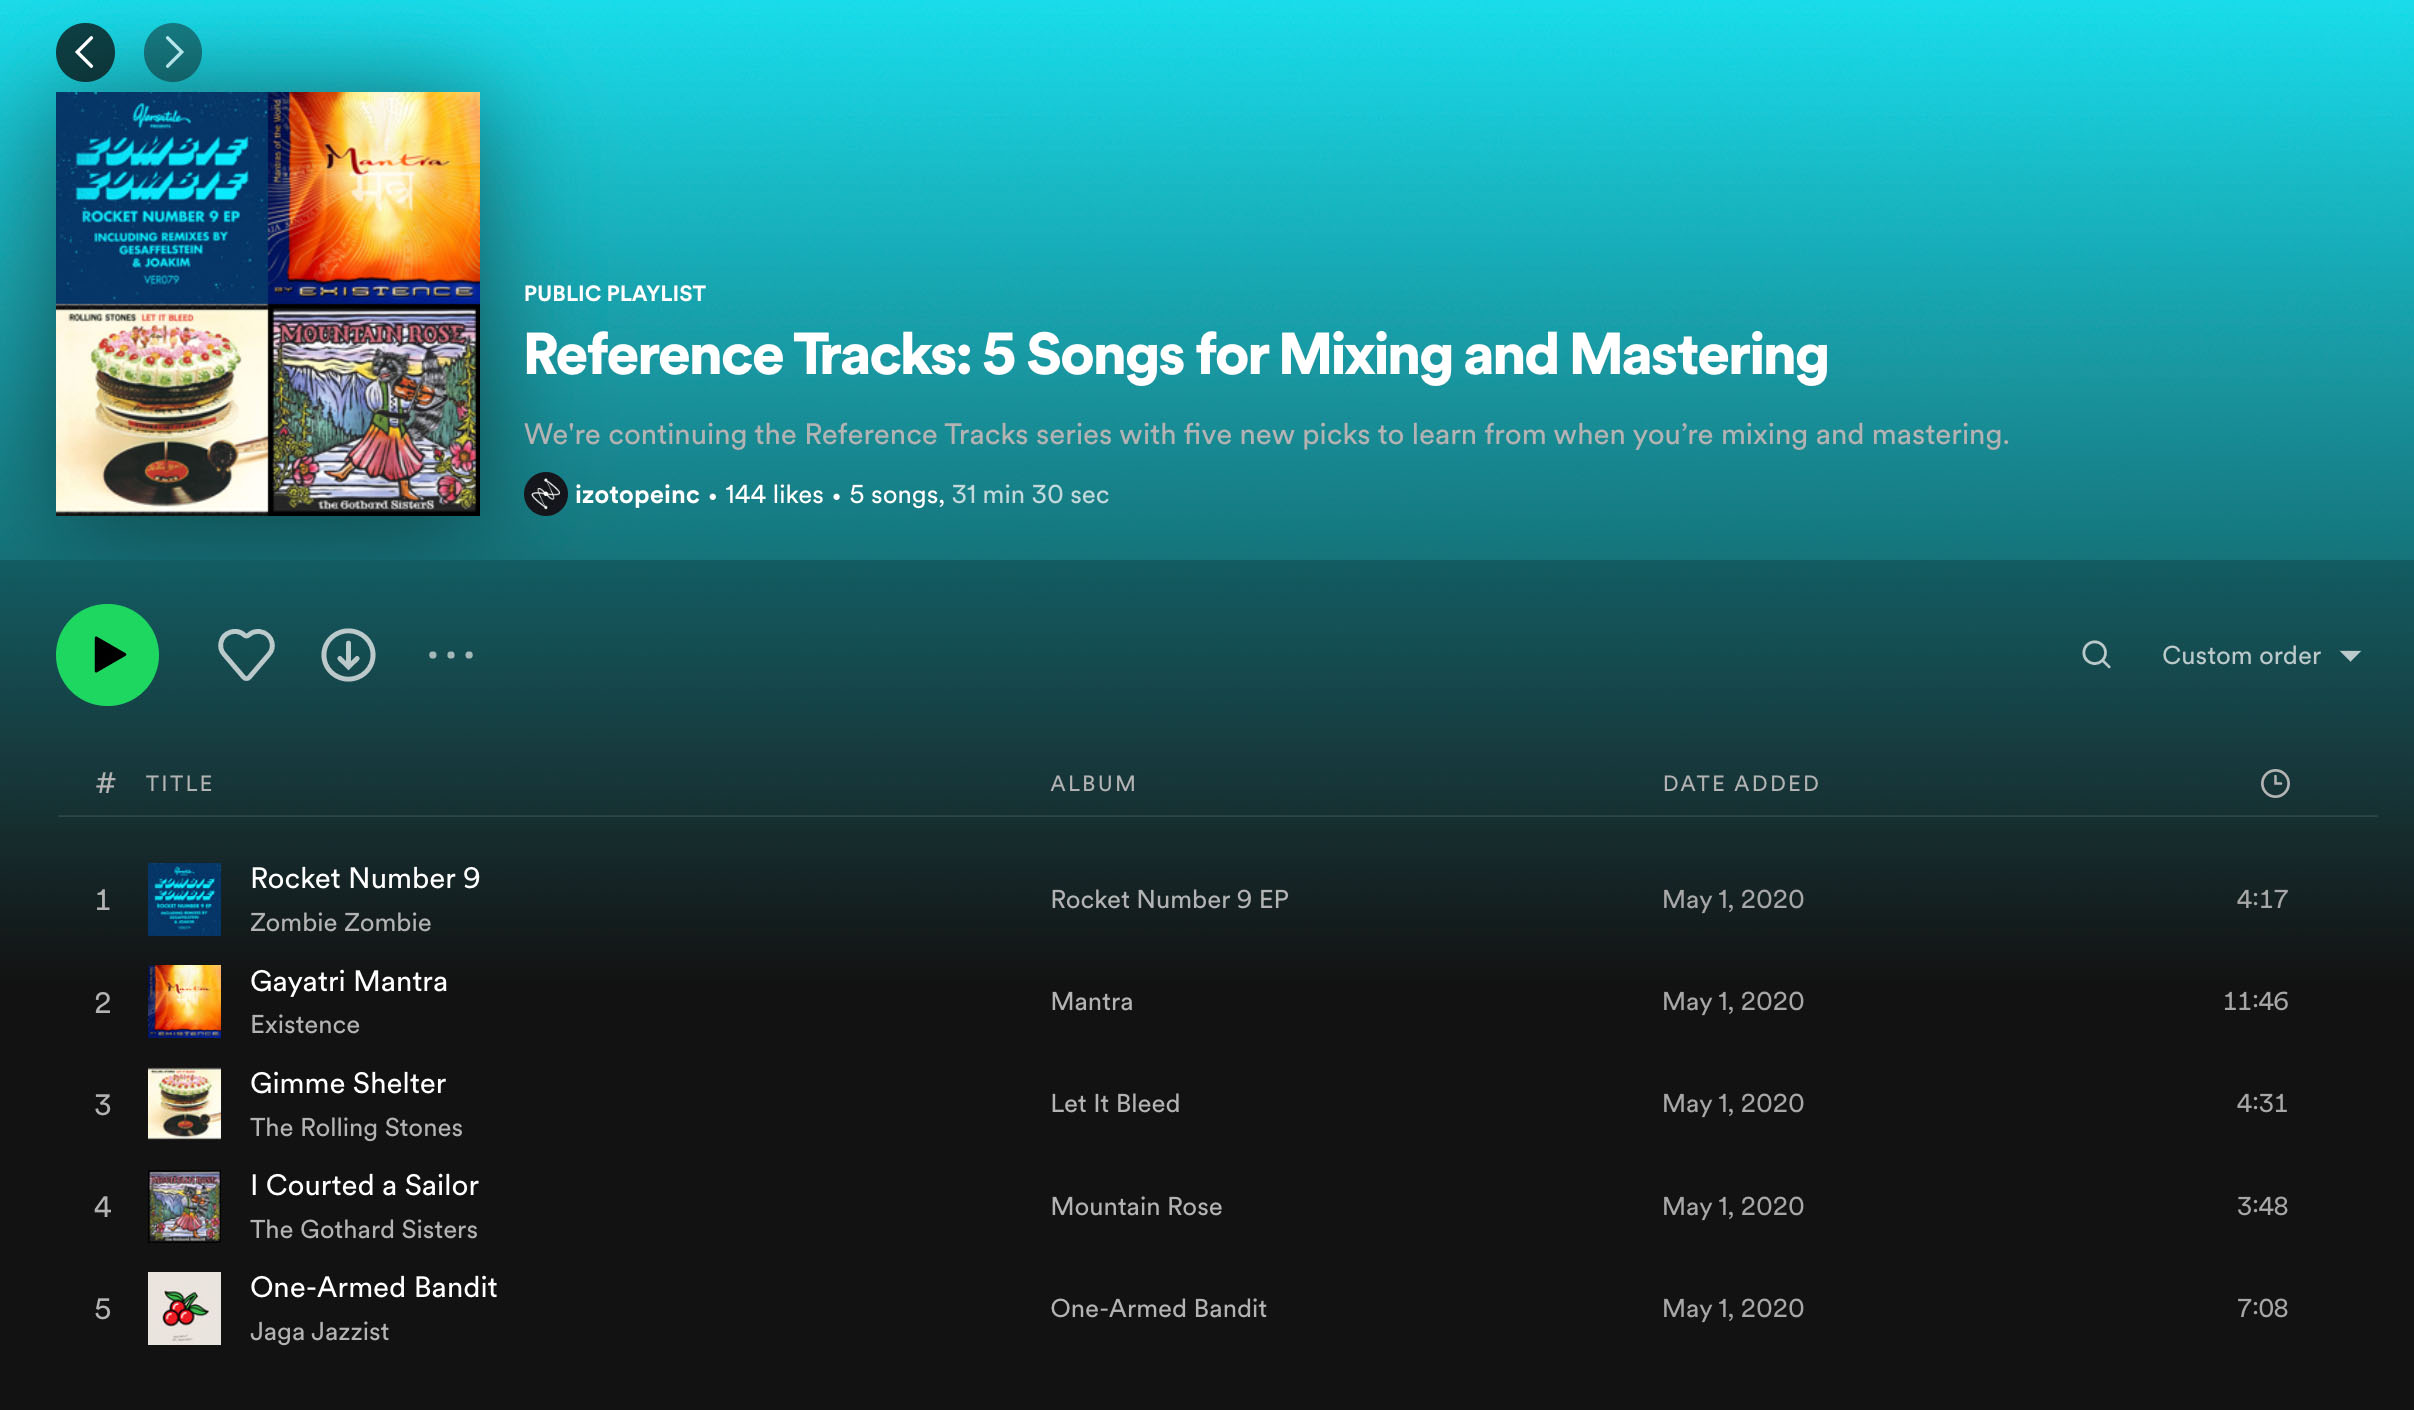Click the '#' column header
2414x1410 pixels.
[x=105, y=783]
